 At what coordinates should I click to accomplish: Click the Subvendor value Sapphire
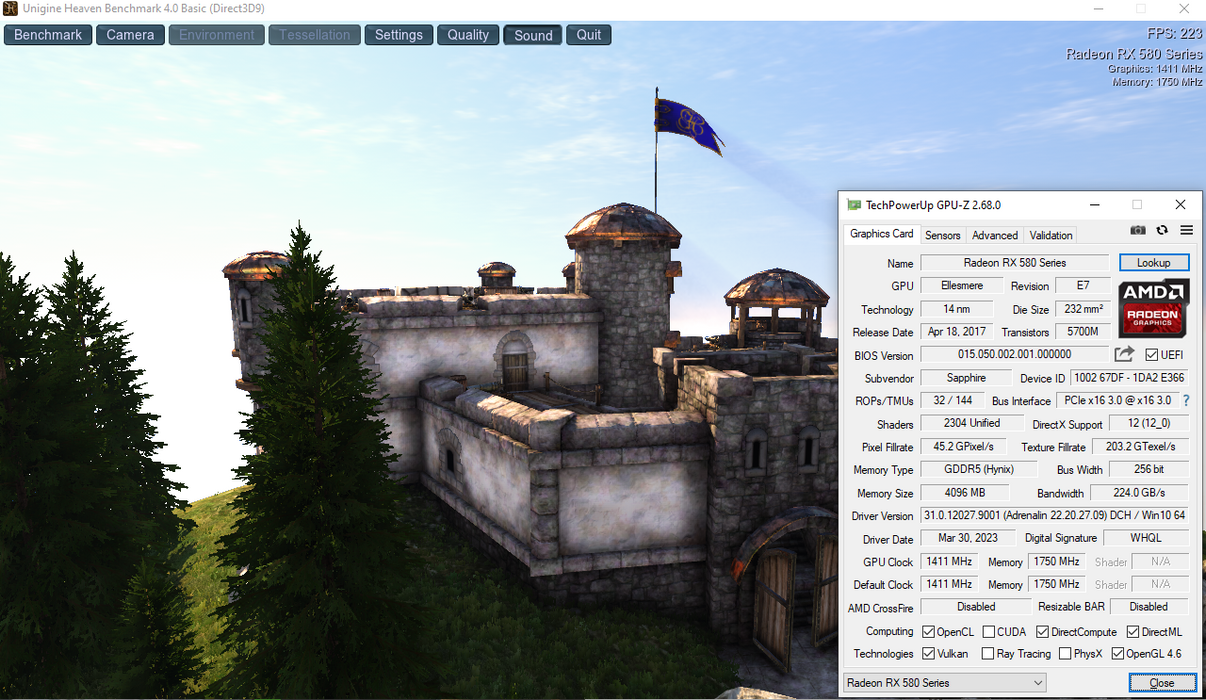pyautogui.click(x=966, y=378)
